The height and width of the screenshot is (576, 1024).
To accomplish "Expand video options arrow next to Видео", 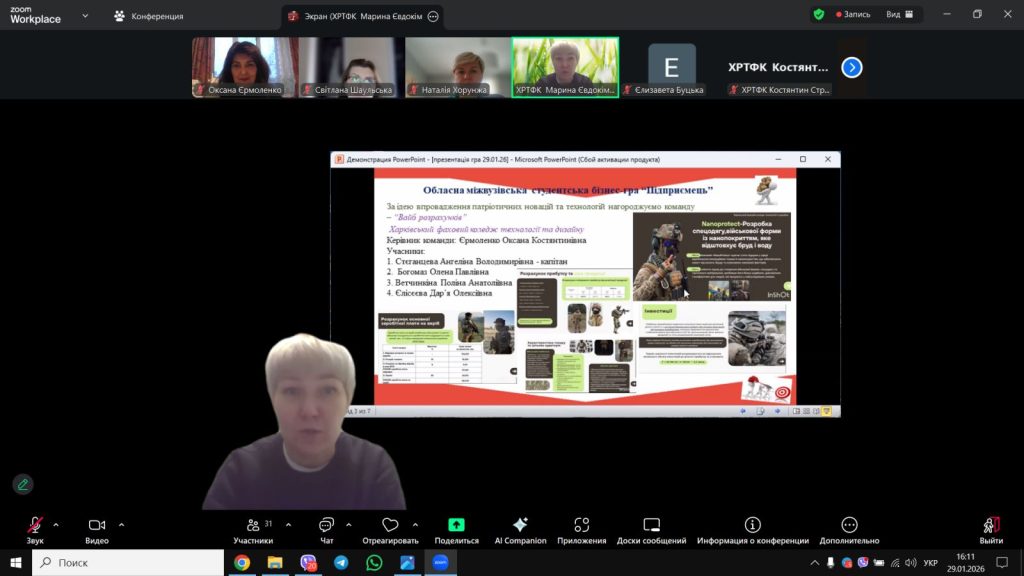I will point(122,524).
